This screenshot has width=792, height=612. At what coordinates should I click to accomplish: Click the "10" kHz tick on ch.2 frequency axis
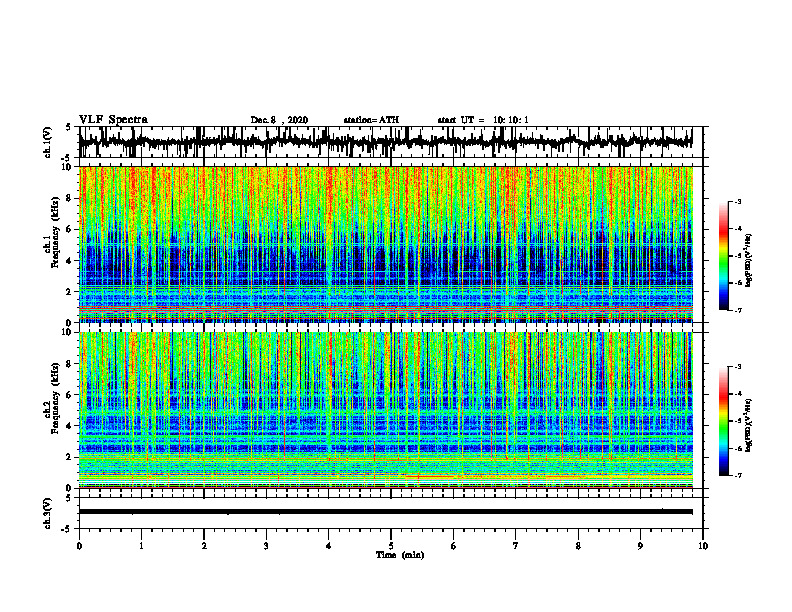68,332
